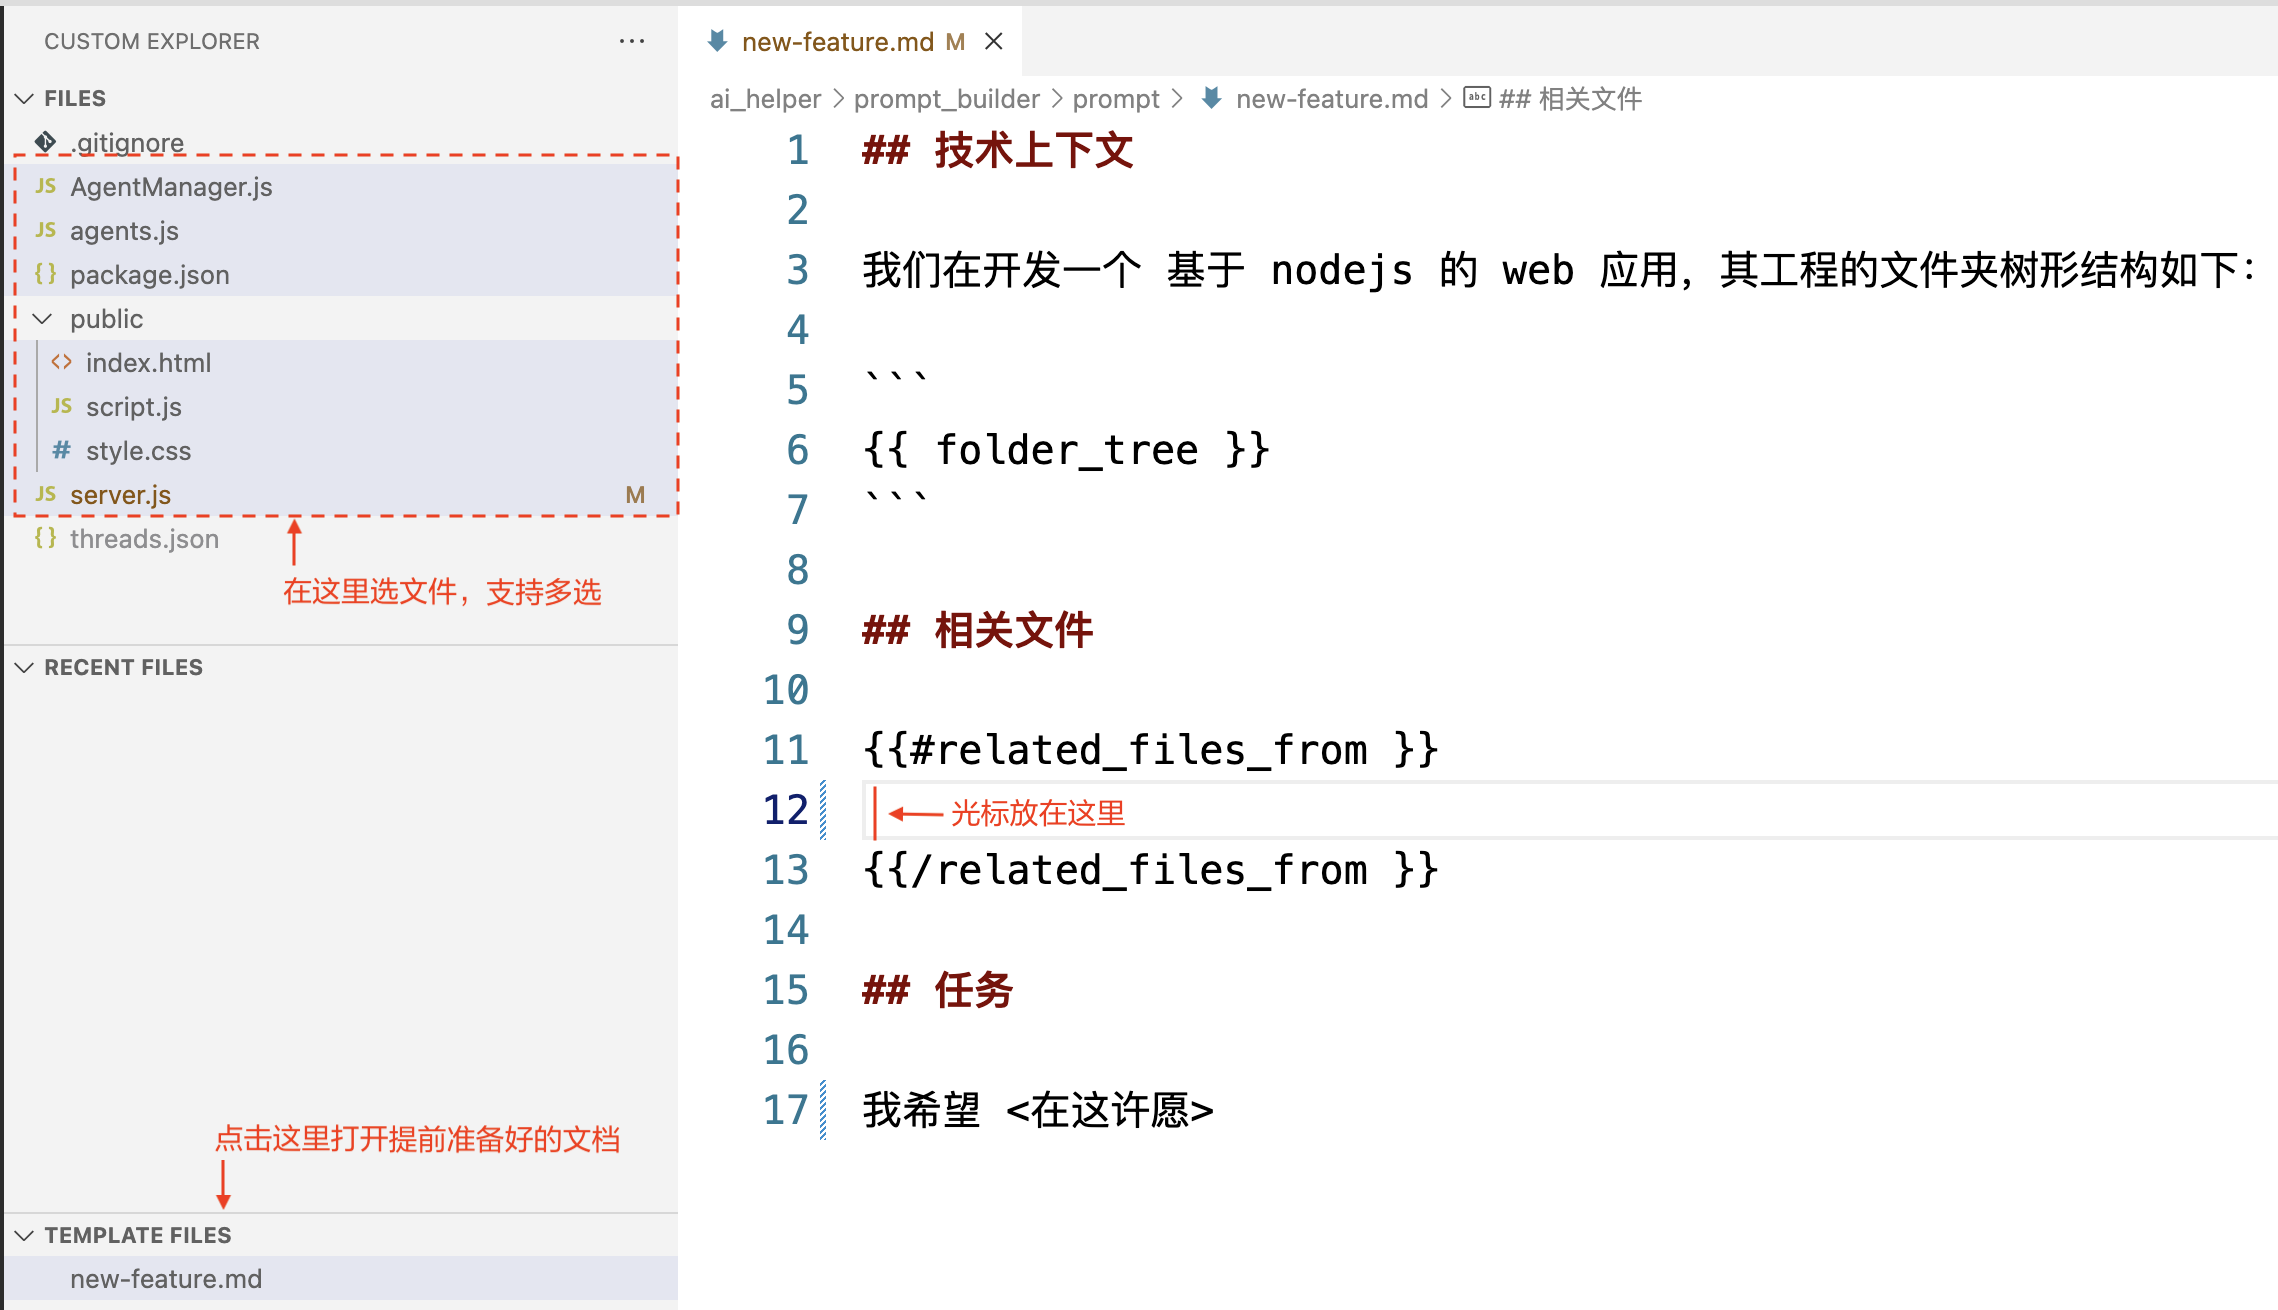Click the ## 任务 heading on line 15
This screenshot has width=2278, height=1310.
pos(937,990)
